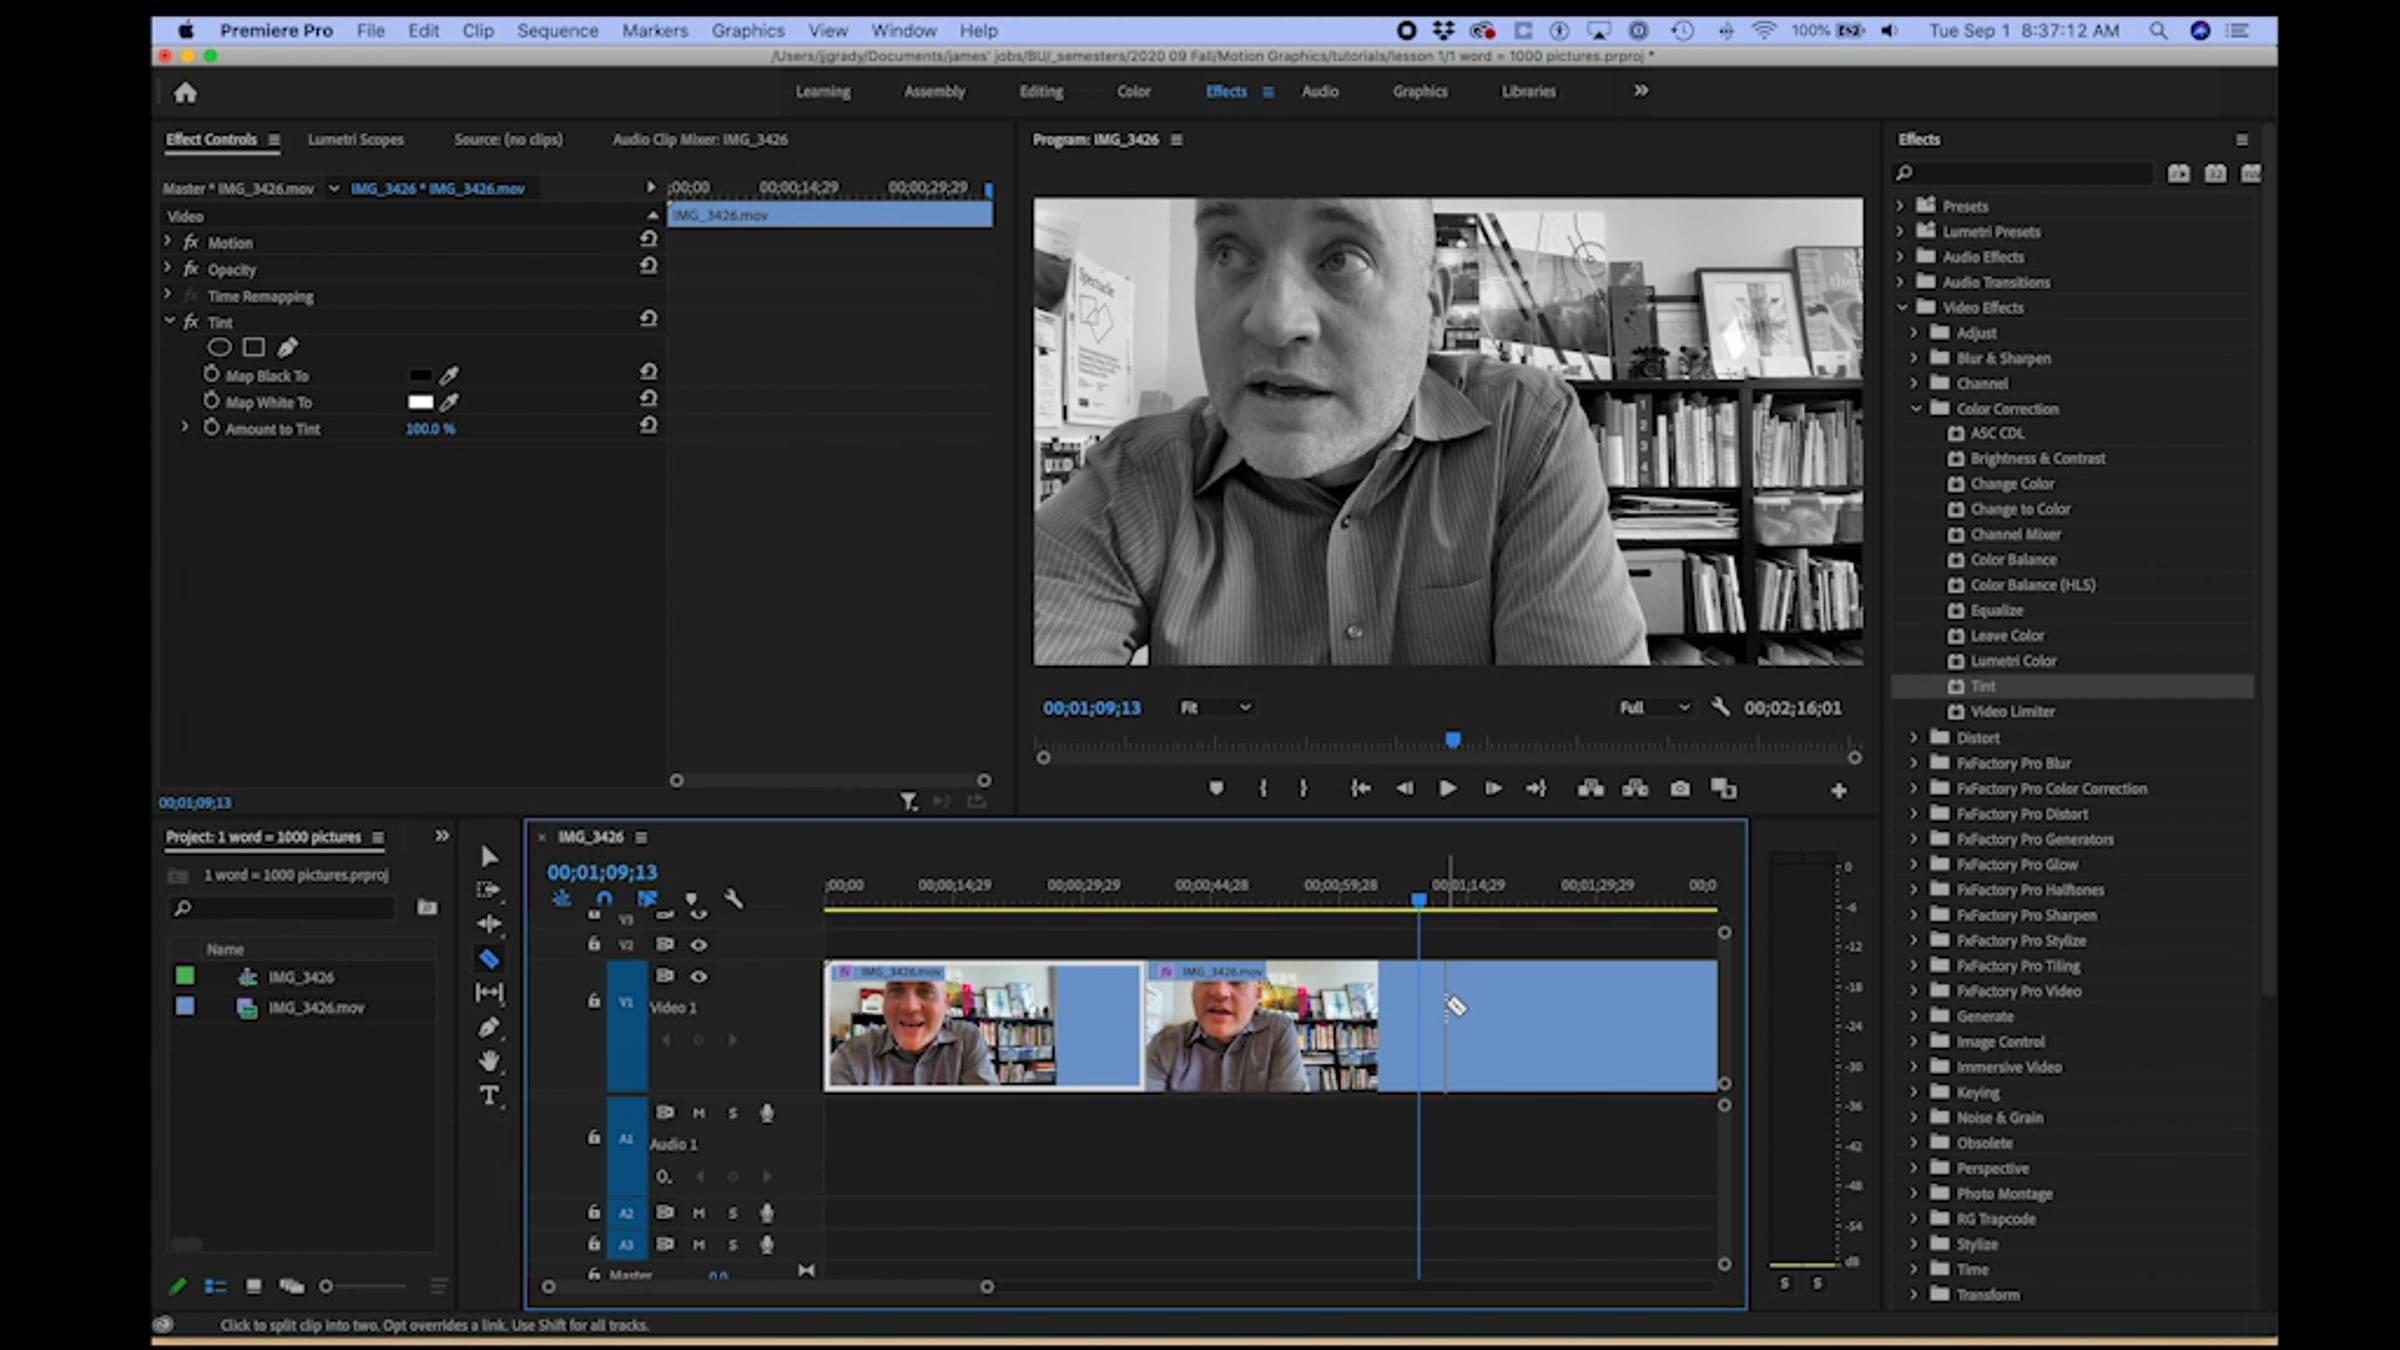Image resolution: width=2400 pixels, height=1350 pixels.
Task: Expand the Motion effect properties
Action: point(168,242)
